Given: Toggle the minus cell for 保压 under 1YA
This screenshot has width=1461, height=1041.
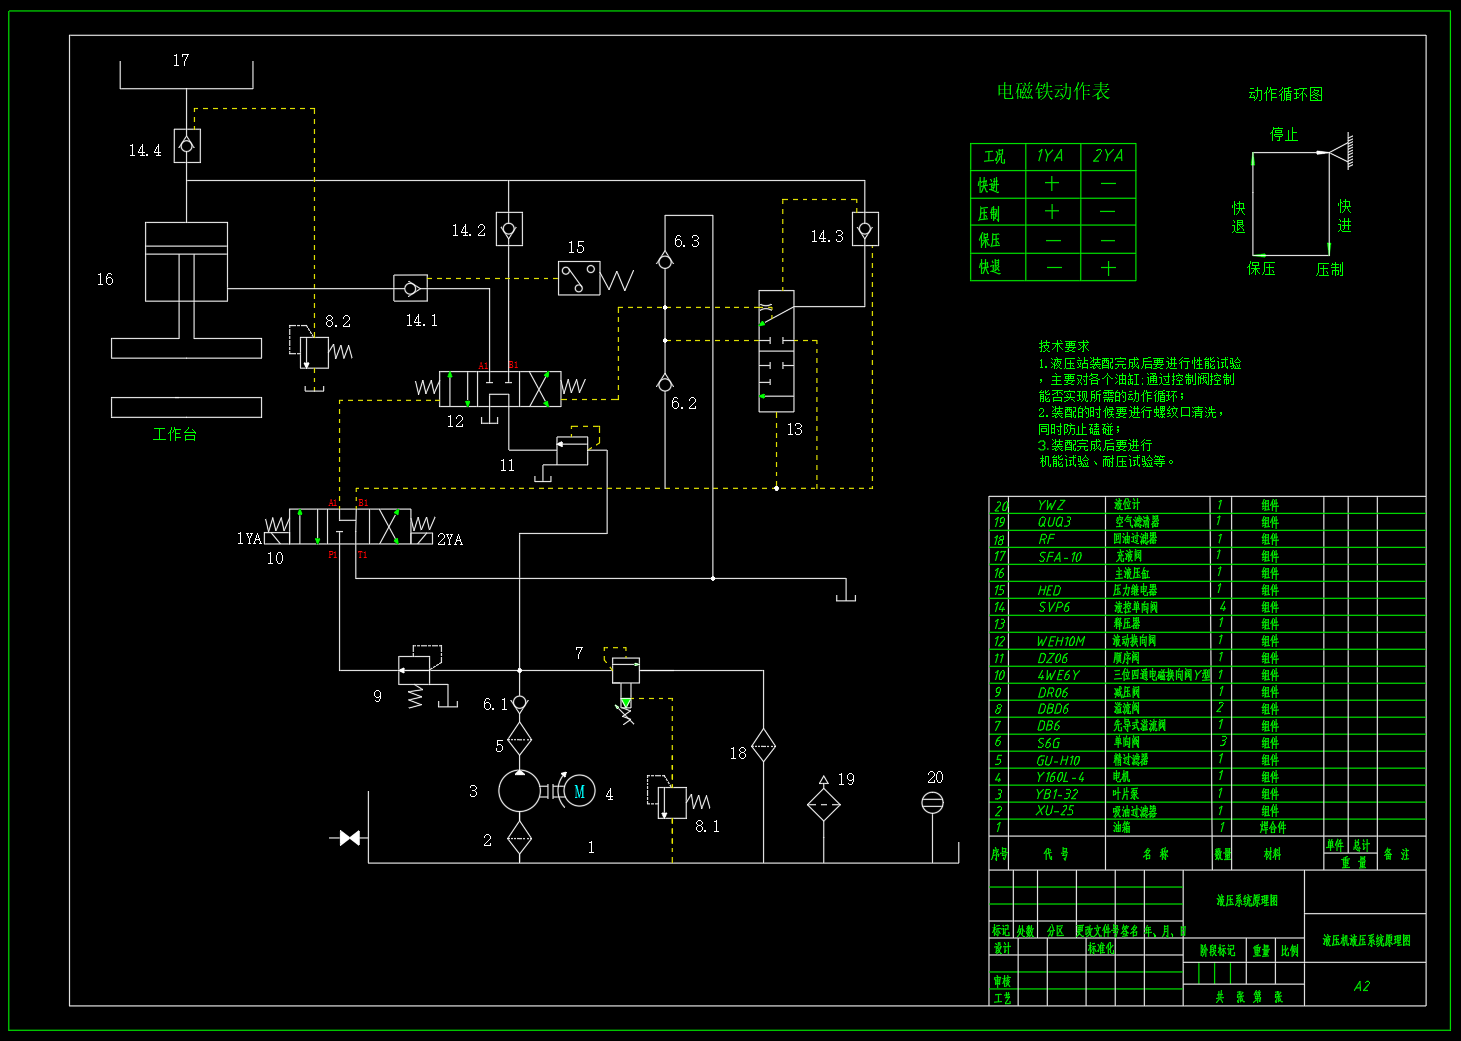Looking at the screenshot, I should tap(1052, 240).
